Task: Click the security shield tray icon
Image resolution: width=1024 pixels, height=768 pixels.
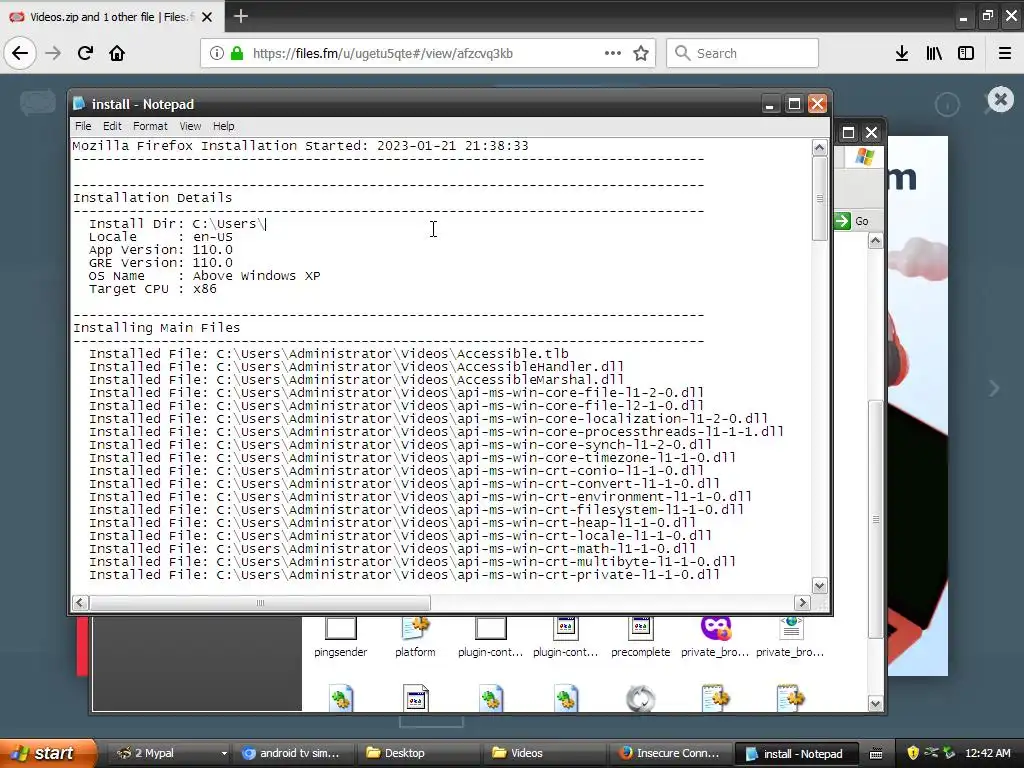Action: (x=912, y=753)
